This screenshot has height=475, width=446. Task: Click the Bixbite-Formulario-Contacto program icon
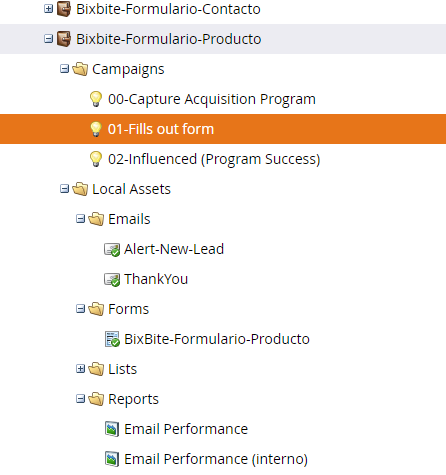pyautogui.click(x=64, y=9)
